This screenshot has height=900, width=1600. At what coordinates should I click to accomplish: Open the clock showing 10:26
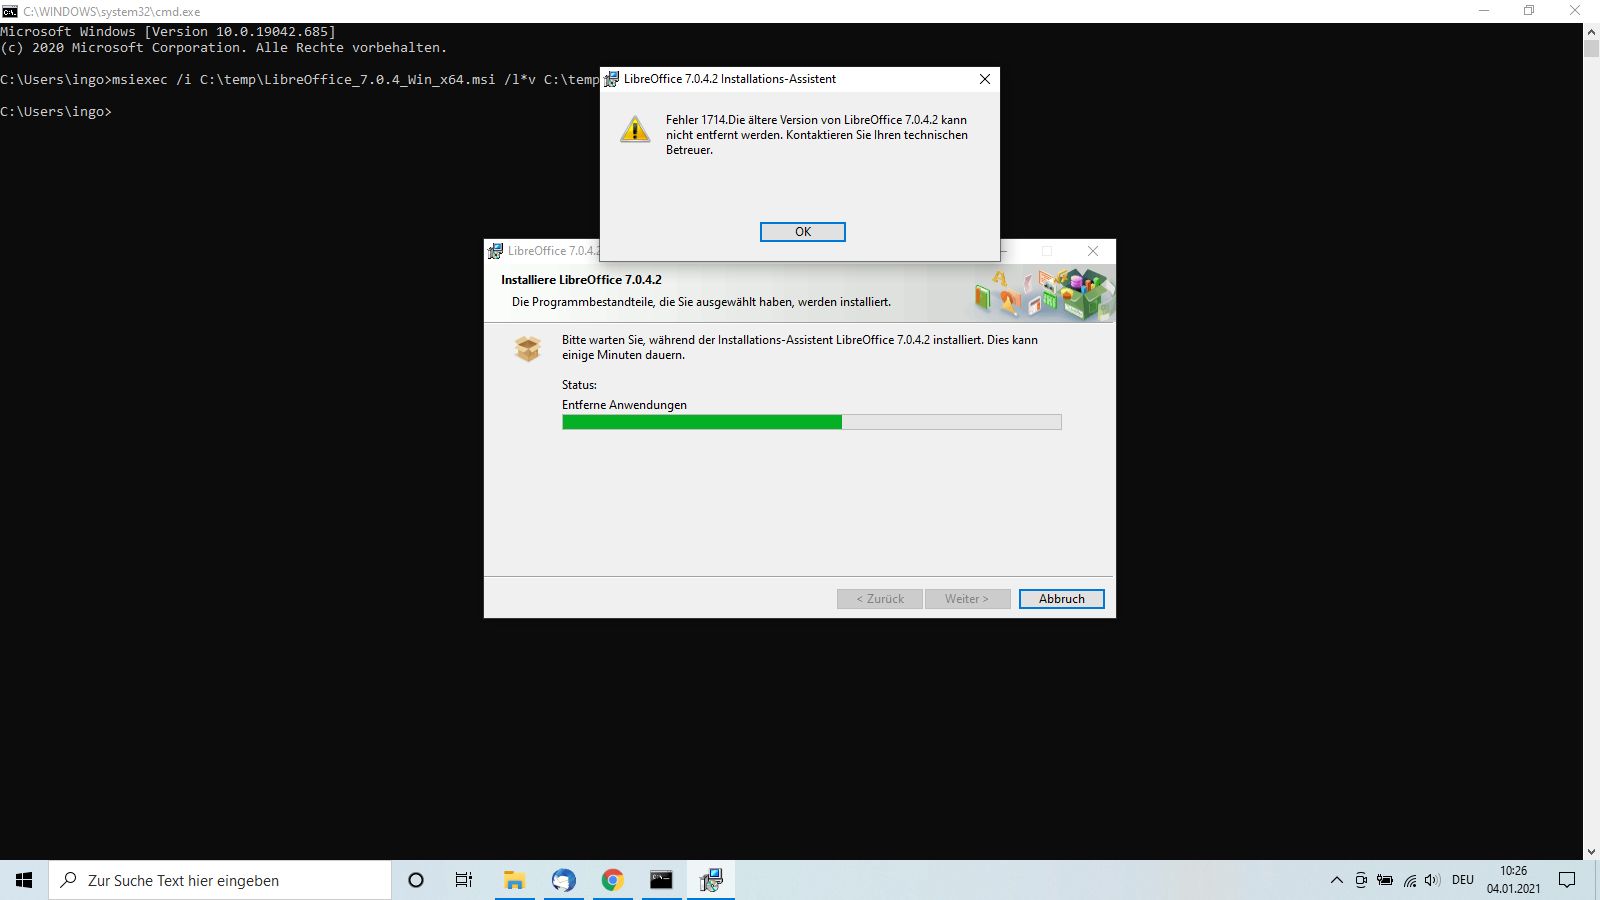[x=1513, y=880]
